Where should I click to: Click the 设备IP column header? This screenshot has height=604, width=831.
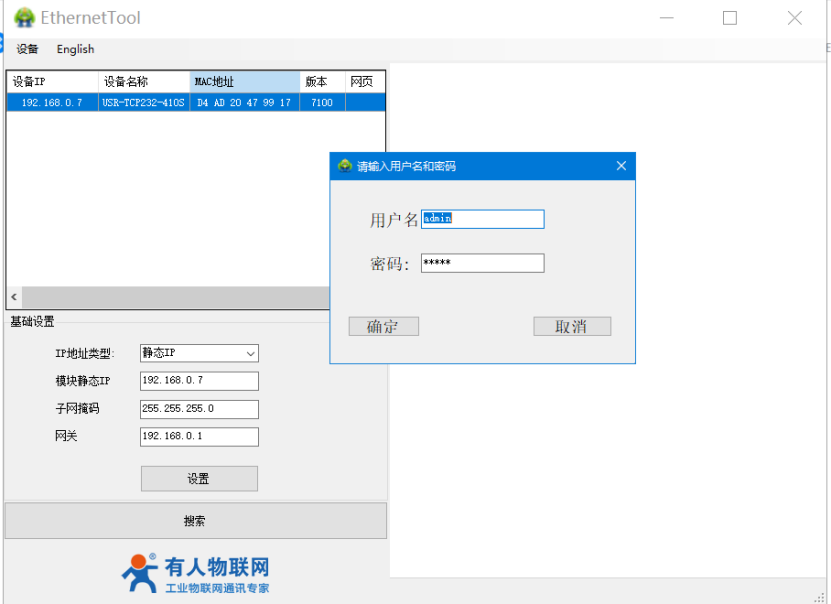tap(52, 82)
